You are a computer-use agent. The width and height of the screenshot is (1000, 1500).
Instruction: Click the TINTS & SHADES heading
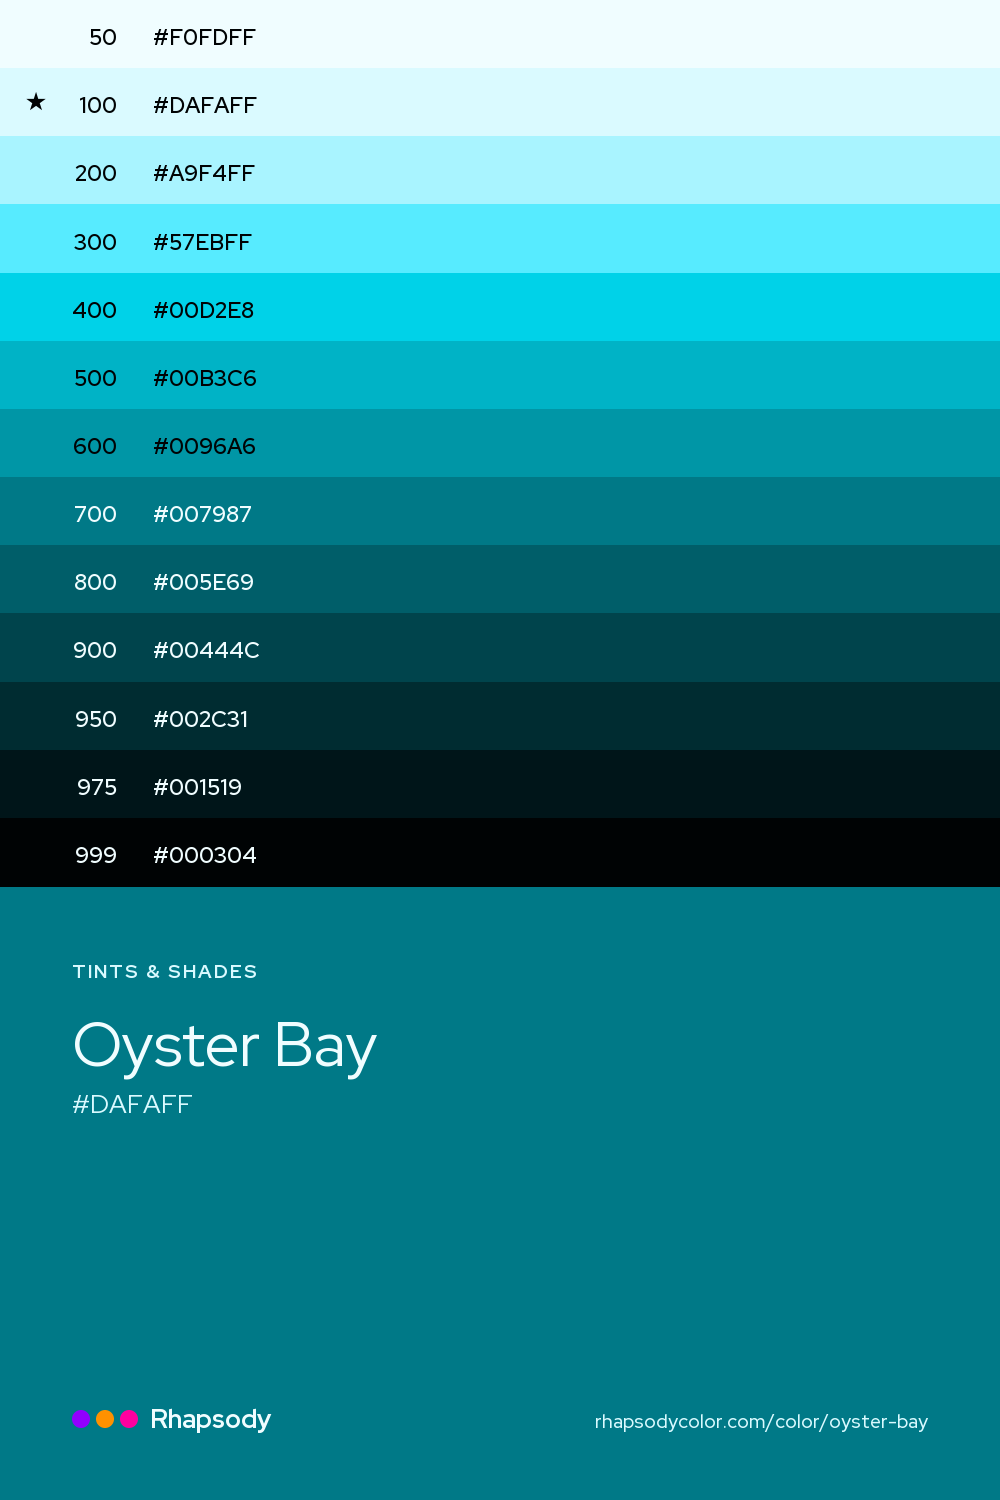point(165,972)
